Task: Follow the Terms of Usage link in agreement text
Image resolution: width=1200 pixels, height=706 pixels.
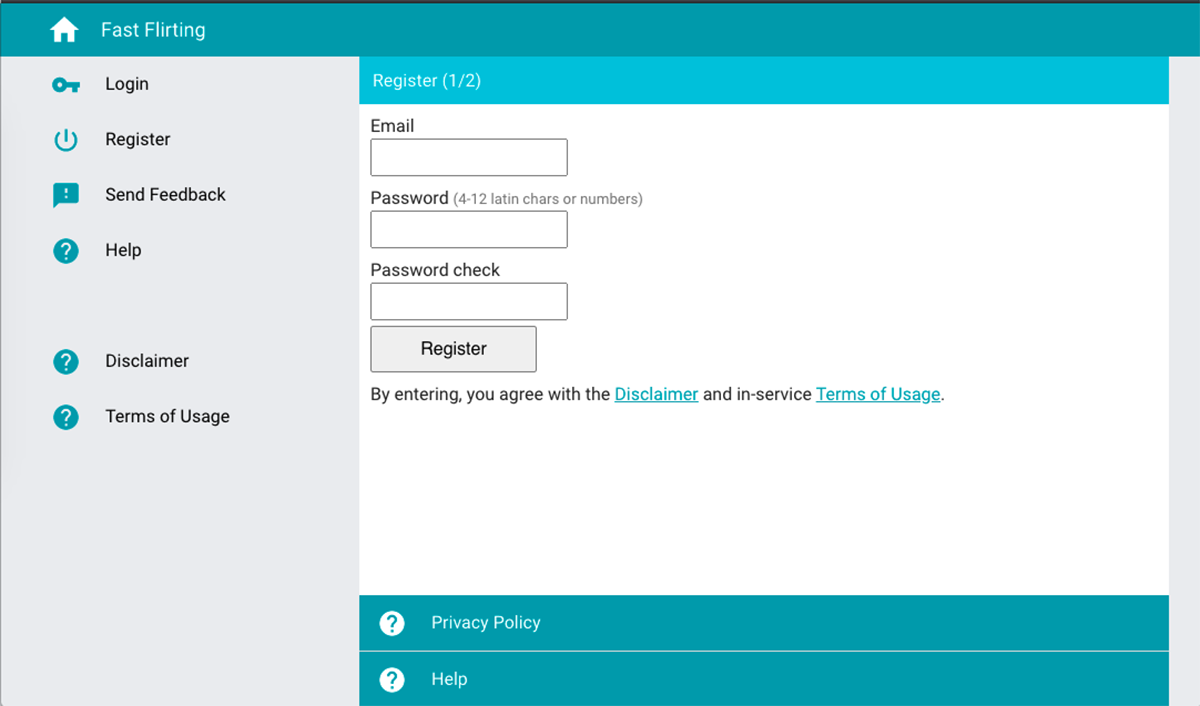Action: (x=878, y=394)
